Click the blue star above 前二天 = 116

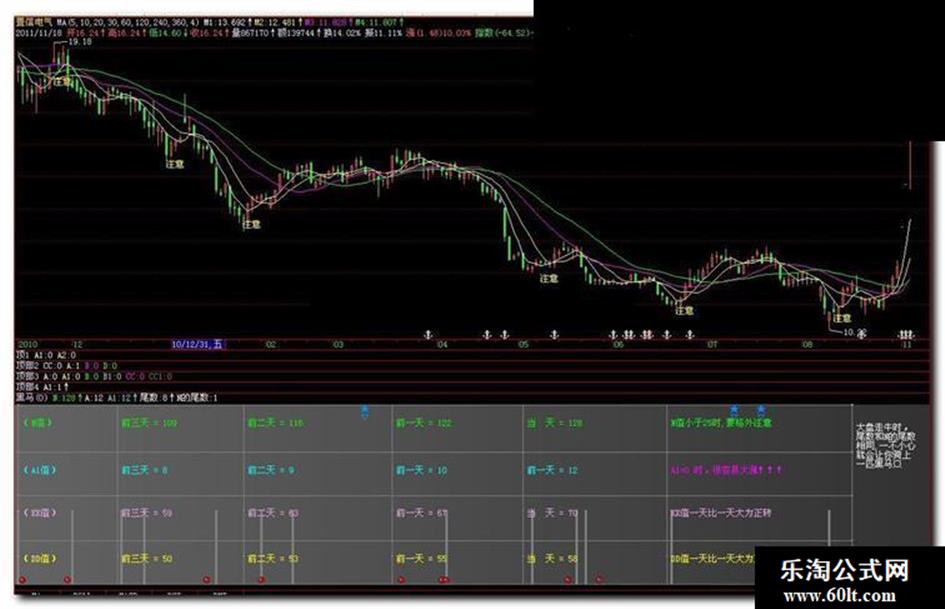(365, 412)
